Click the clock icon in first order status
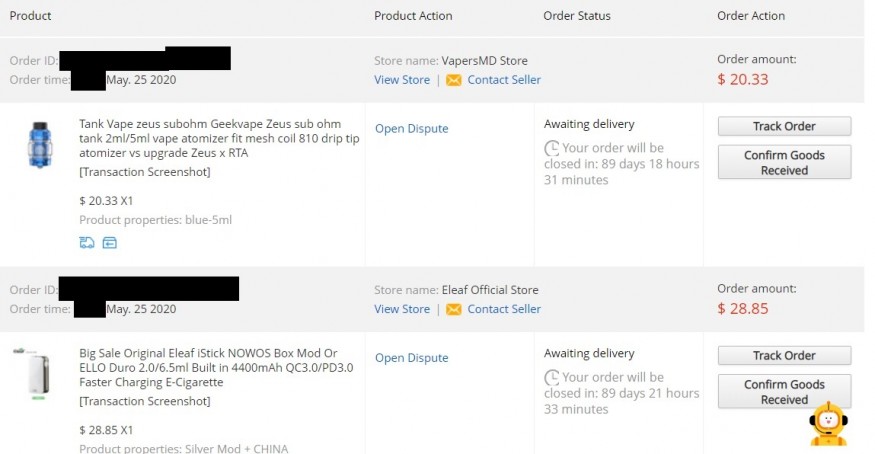 [551, 148]
